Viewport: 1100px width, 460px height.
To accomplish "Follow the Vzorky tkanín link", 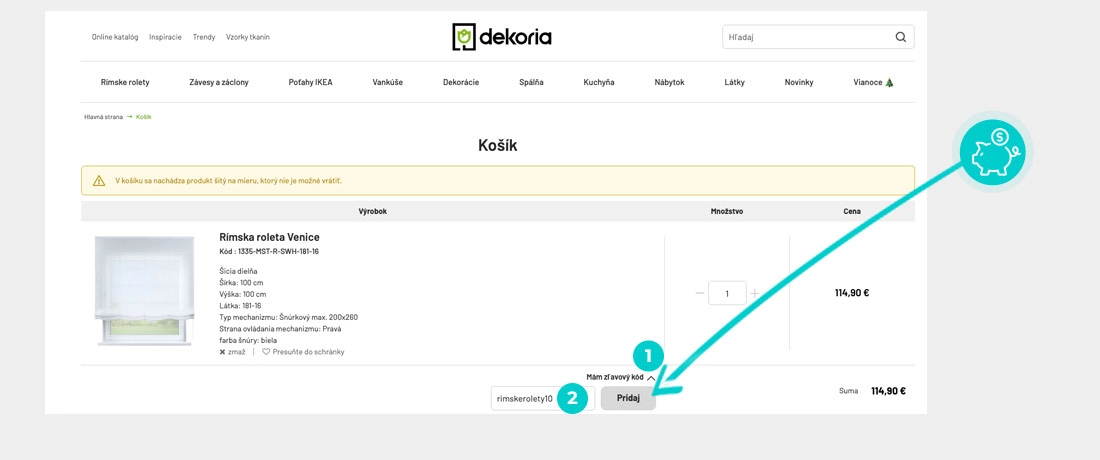I will click(x=247, y=37).
